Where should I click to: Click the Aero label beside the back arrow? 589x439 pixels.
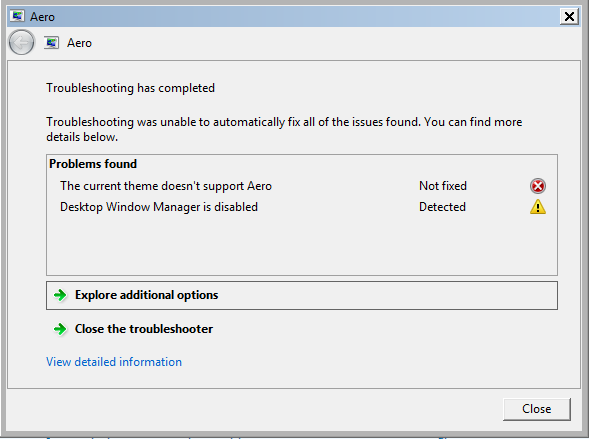[79, 43]
